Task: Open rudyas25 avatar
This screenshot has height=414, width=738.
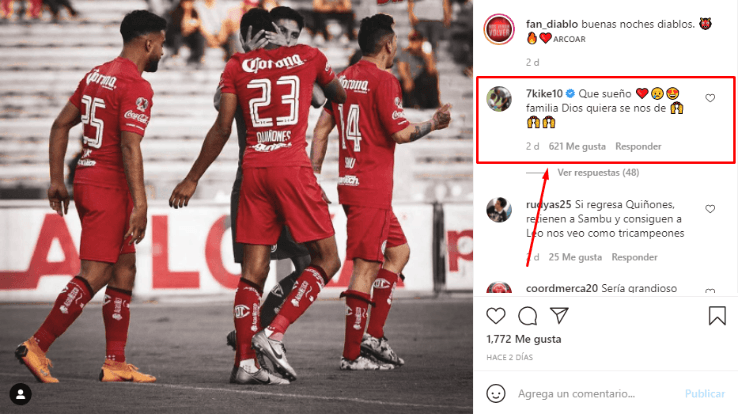Action: tap(499, 210)
